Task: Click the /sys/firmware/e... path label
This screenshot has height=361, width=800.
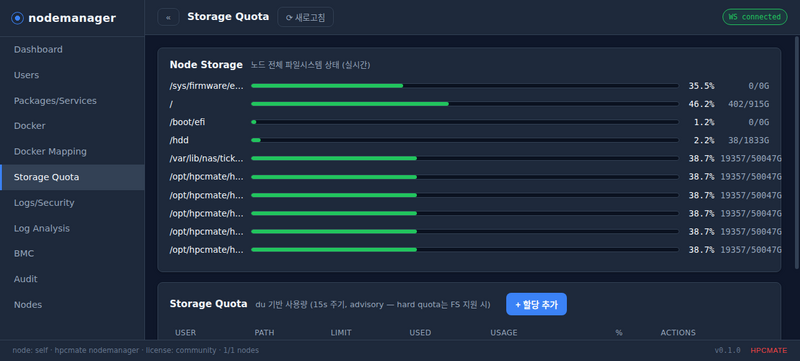Action: point(207,86)
